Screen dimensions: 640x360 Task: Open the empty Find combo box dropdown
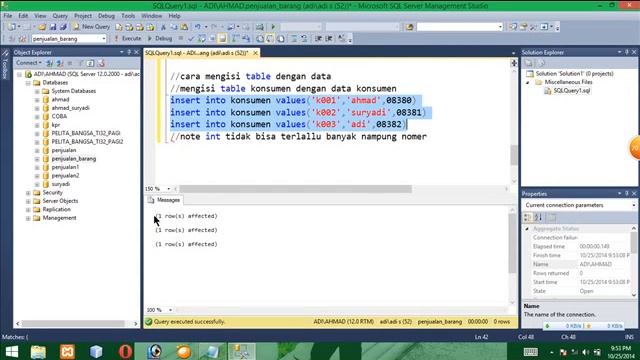pyautogui.click(x=500, y=27)
